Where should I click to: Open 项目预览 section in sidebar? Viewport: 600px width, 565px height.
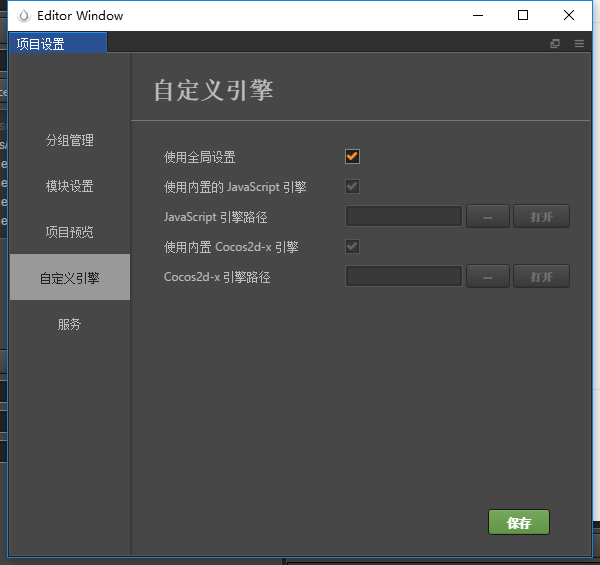click(70, 232)
